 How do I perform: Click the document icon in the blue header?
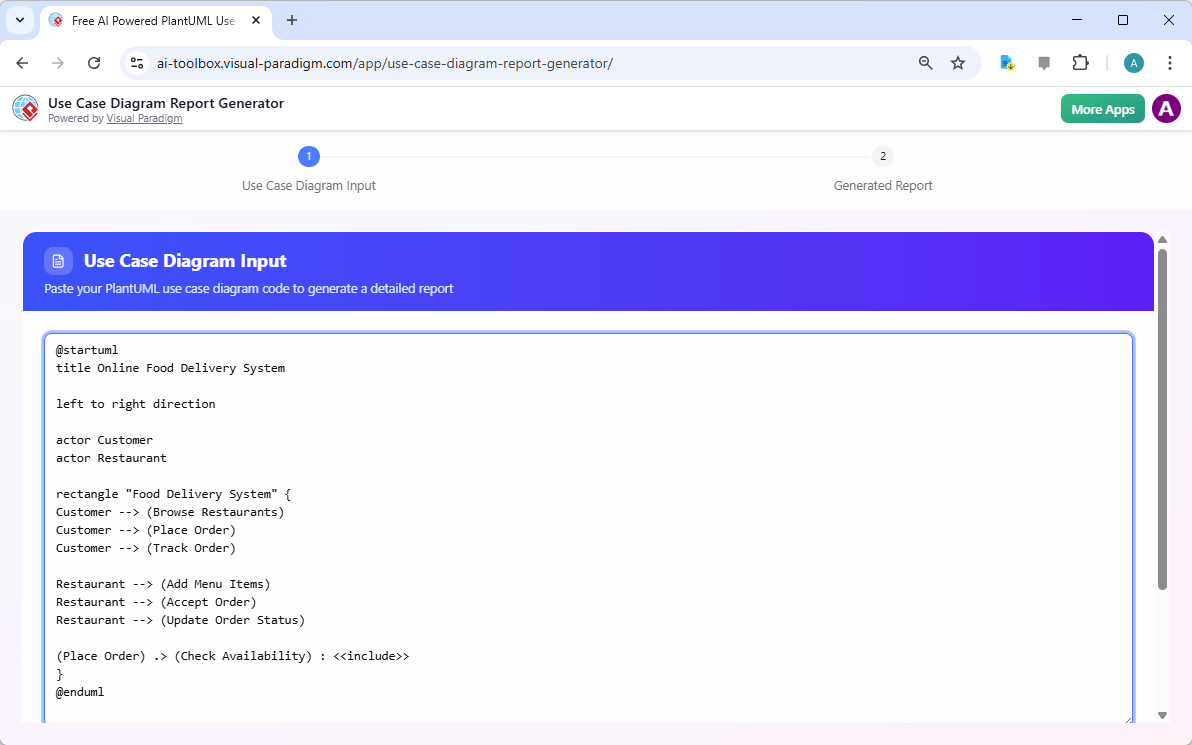pyautogui.click(x=58, y=260)
